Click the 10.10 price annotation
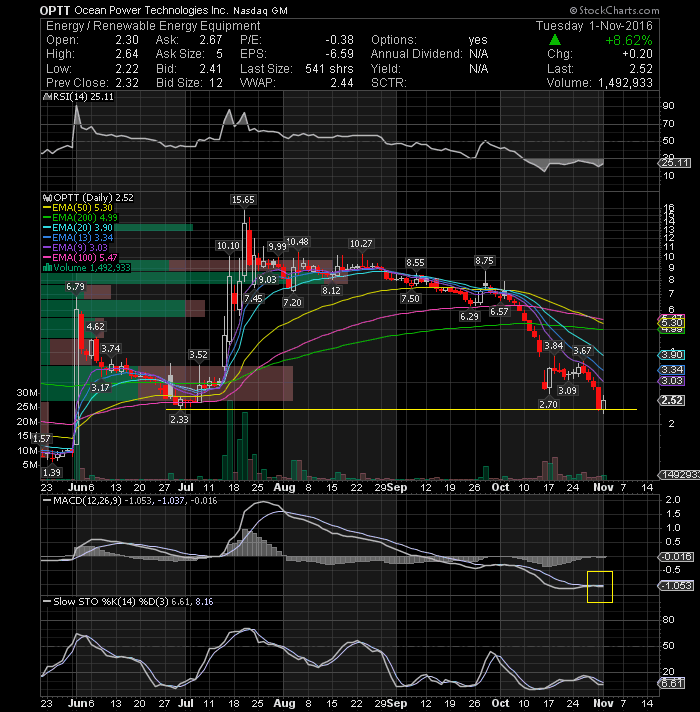The width and height of the screenshot is (700, 712). pyautogui.click(x=228, y=246)
